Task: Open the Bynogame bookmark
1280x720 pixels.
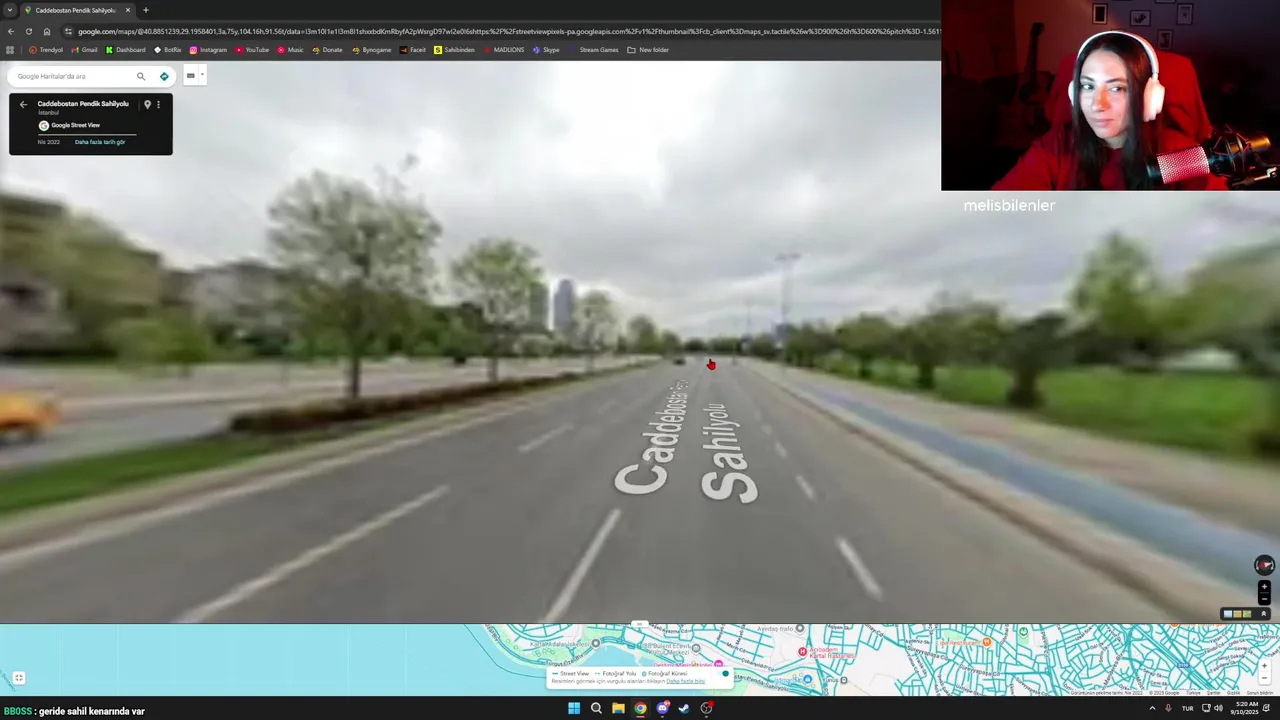Action: click(x=372, y=50)
